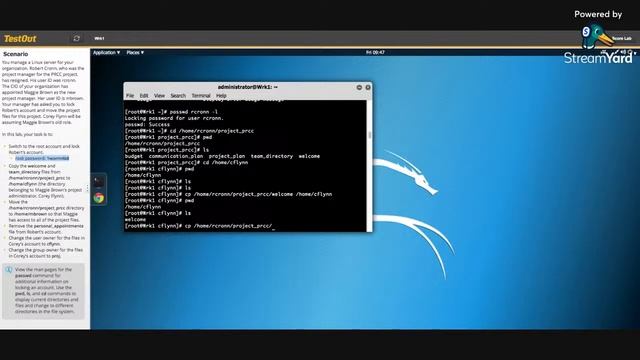Screen dimensions: 640x360
Task: Click the terminal window minimize button
Action: click(359, 87)
